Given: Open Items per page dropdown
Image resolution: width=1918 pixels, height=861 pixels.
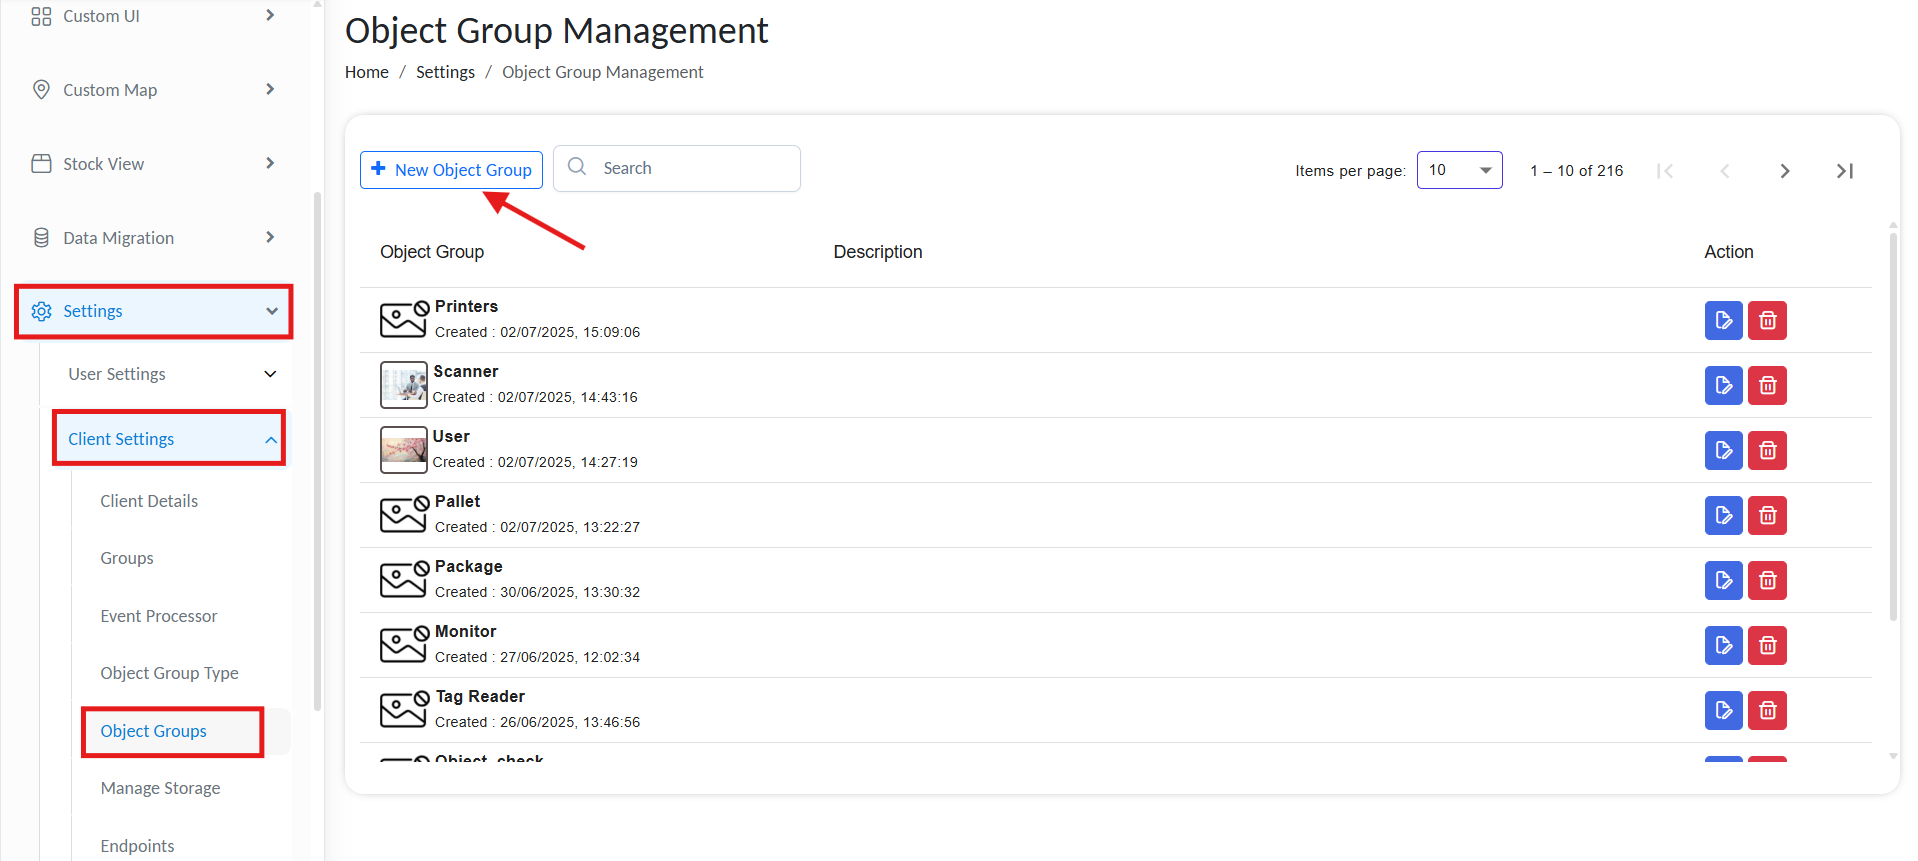Looking at the screenshot, I should point(1458,170).
